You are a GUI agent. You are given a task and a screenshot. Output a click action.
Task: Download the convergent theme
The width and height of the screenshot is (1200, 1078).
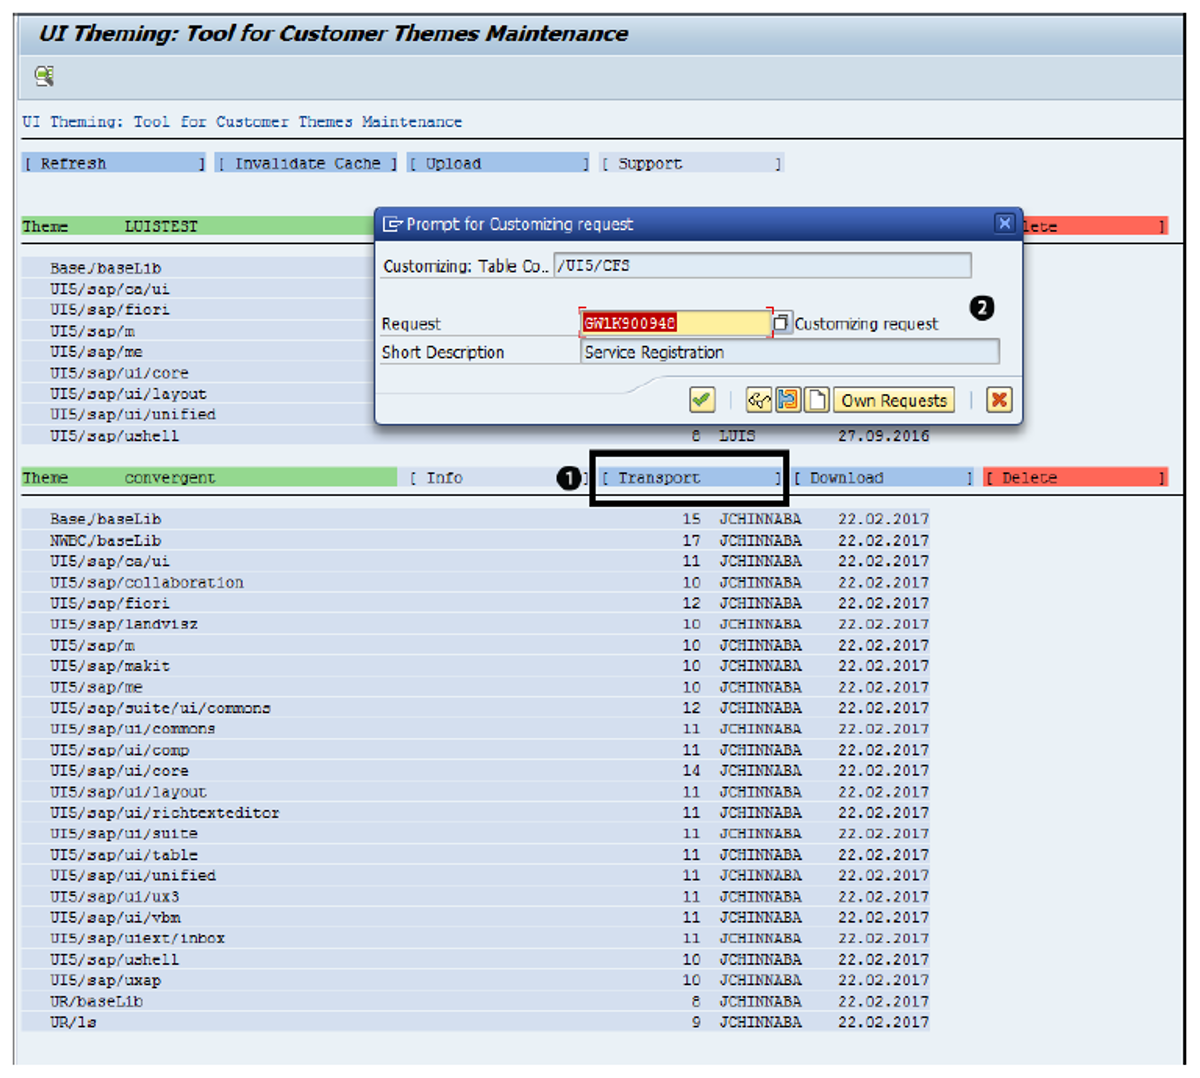tap(882, 477)
